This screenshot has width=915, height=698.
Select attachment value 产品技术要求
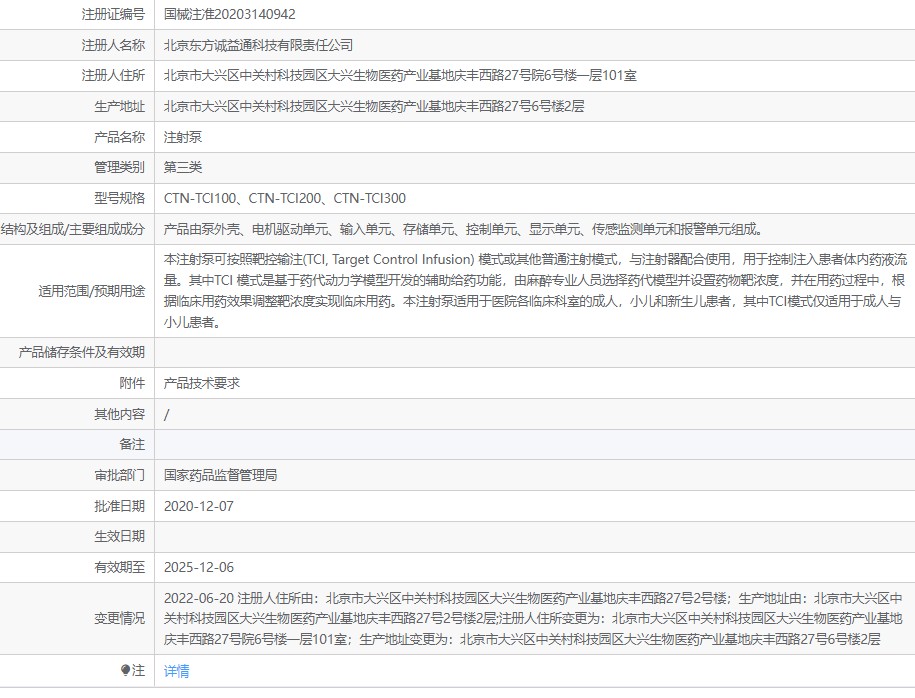pyautogui.click(x=201, y=383)
